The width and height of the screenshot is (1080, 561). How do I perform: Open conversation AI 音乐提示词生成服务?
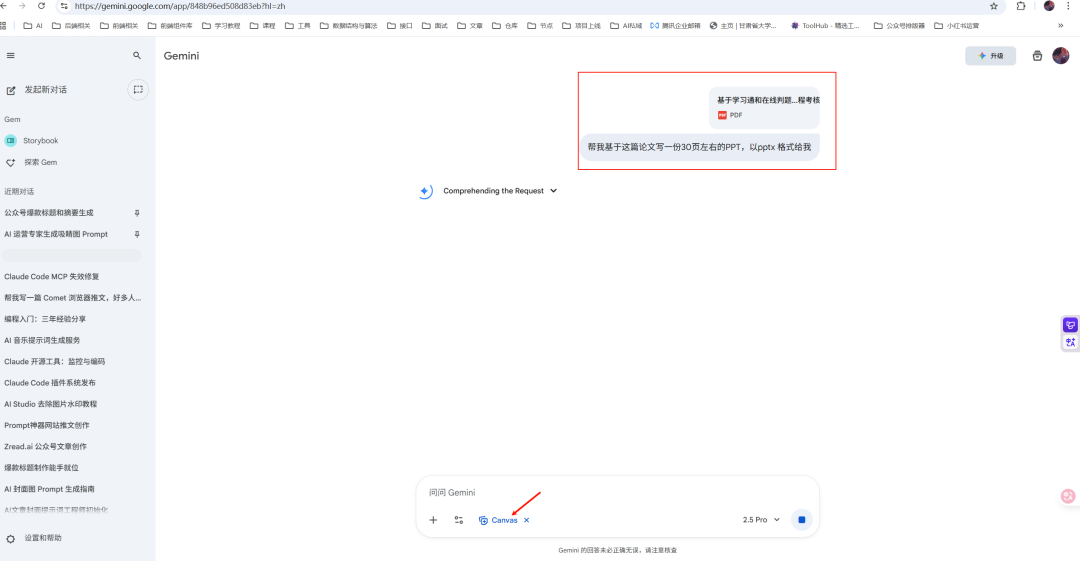(x=42, y=340)
